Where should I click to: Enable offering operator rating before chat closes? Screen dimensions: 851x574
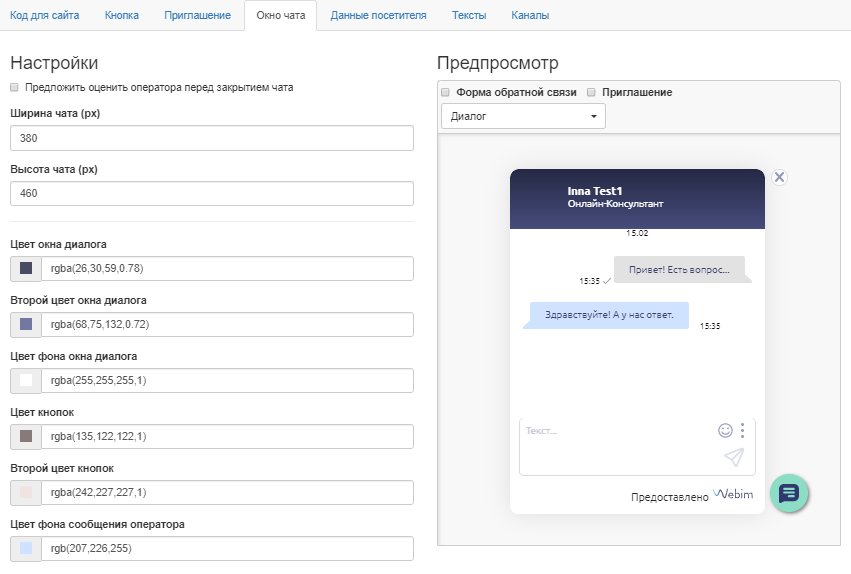pos(14,87)
